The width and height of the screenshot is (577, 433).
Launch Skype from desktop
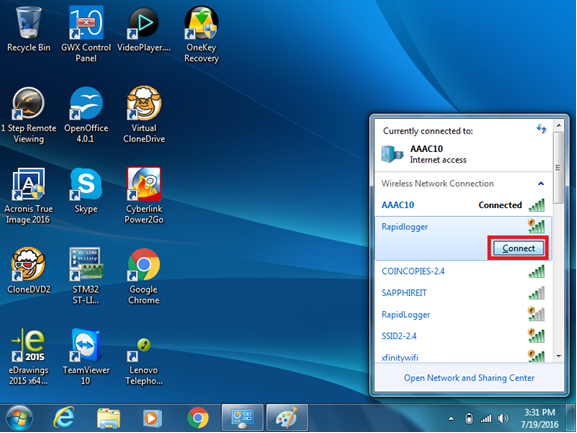tap(86, 191)
